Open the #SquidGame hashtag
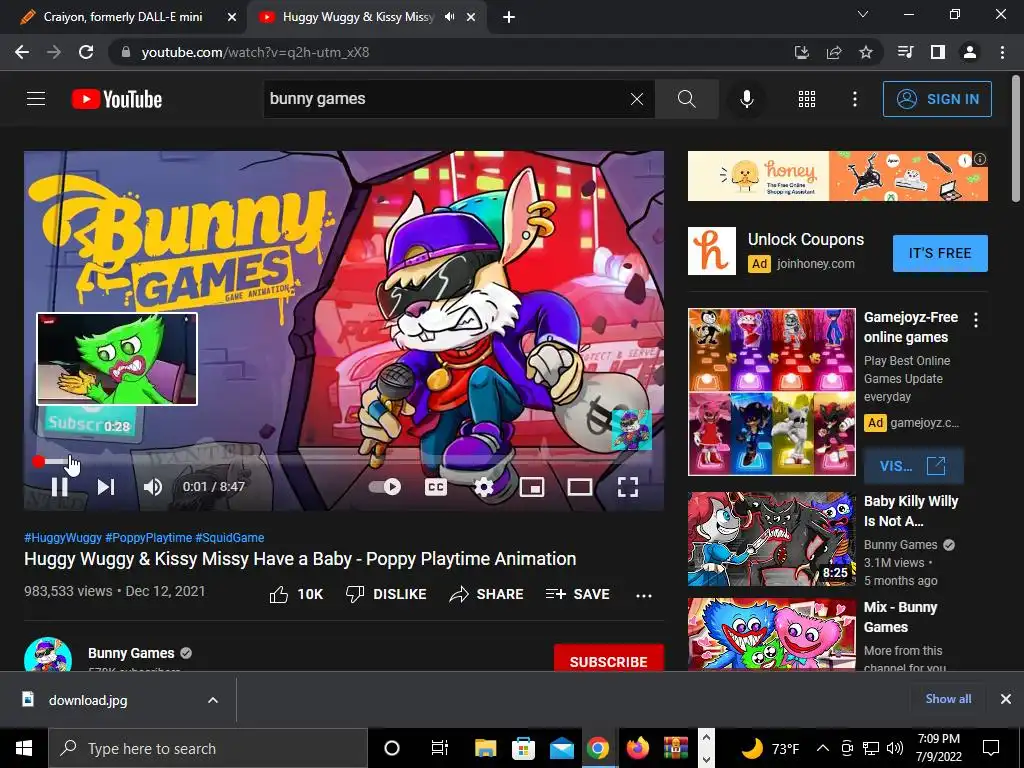Image resolution: width=1024 pixels, height=768 pixels. [x=230, y=537]
